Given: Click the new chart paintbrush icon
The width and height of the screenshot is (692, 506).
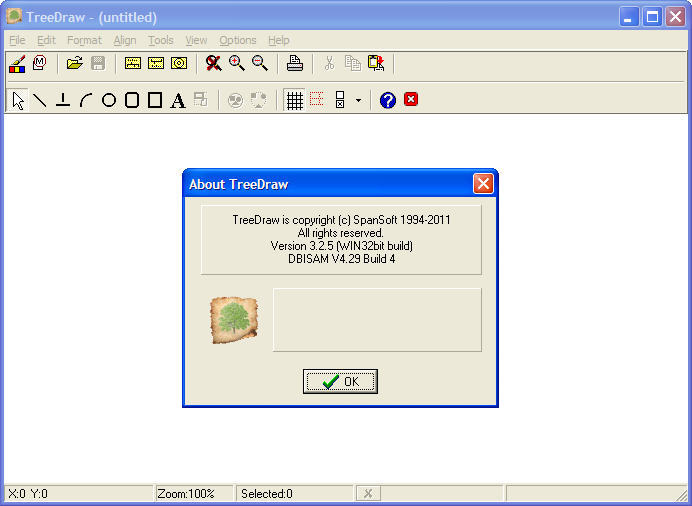Looking at the screenshot, I should click(17, 64).
